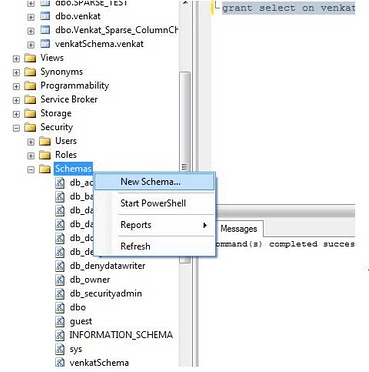Select the db_denydatawriter schema label

click(x=107, y=266)
